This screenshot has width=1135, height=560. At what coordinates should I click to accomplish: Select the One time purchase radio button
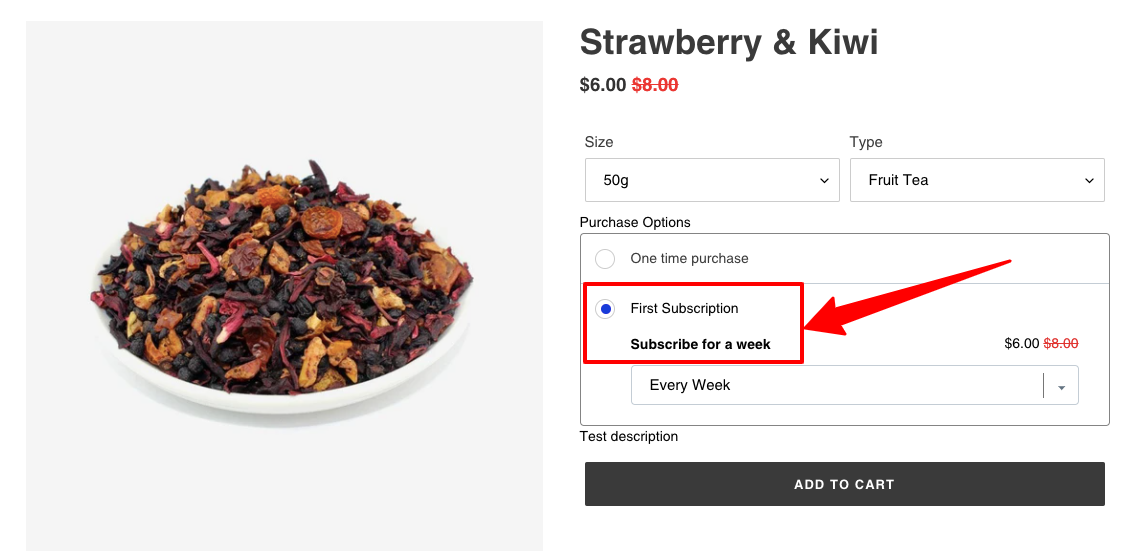604,259
